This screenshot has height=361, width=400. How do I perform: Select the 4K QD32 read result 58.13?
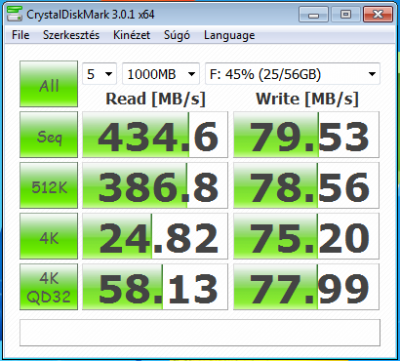[155, 287]
